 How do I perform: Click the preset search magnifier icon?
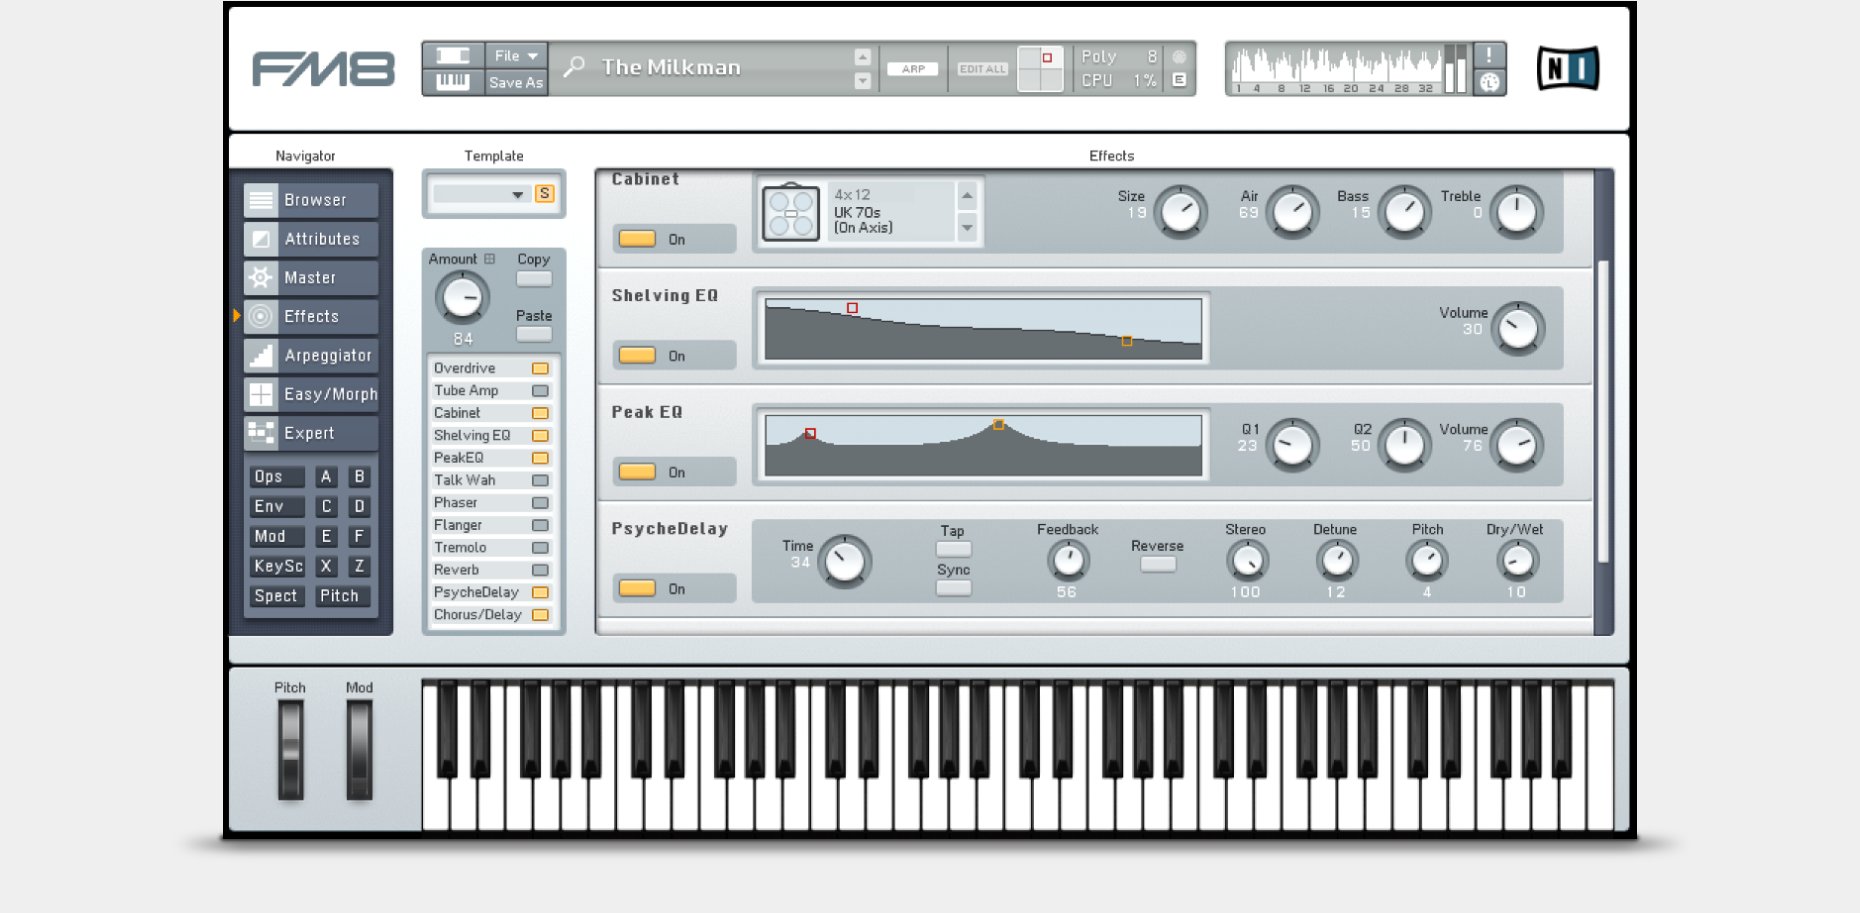point(574,67)
